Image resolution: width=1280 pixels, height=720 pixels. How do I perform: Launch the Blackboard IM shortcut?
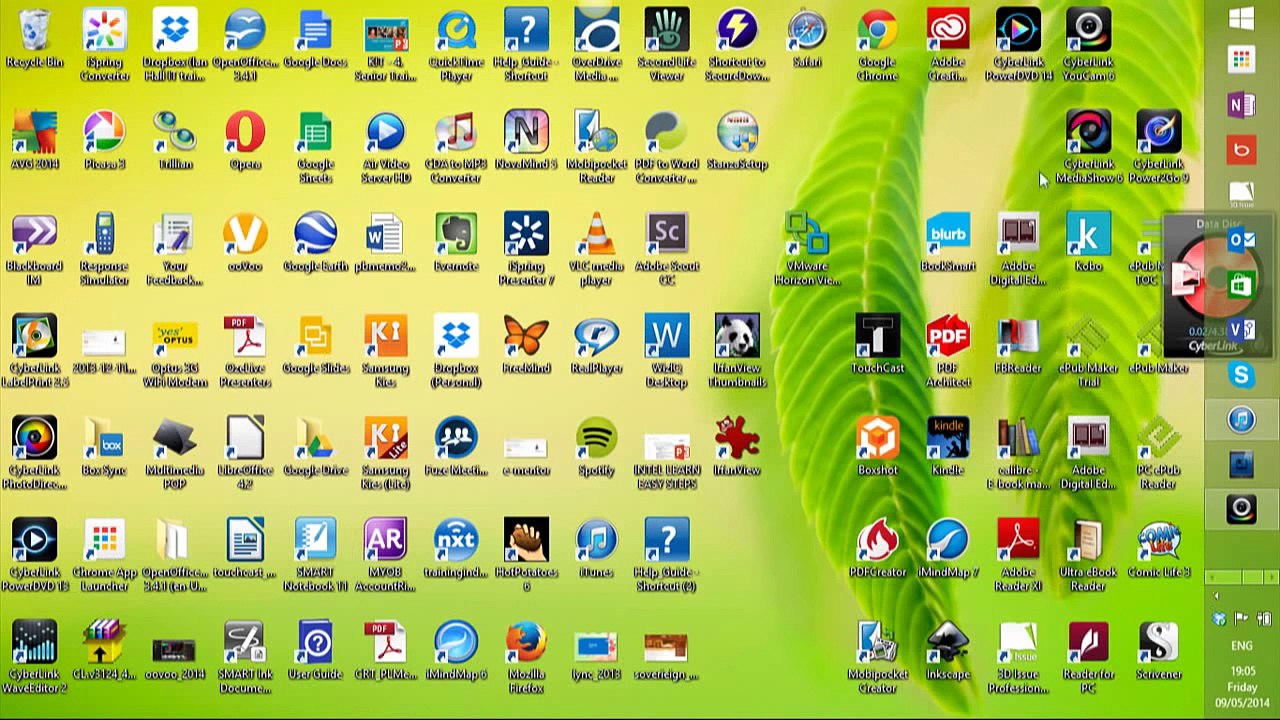point(35,234)
